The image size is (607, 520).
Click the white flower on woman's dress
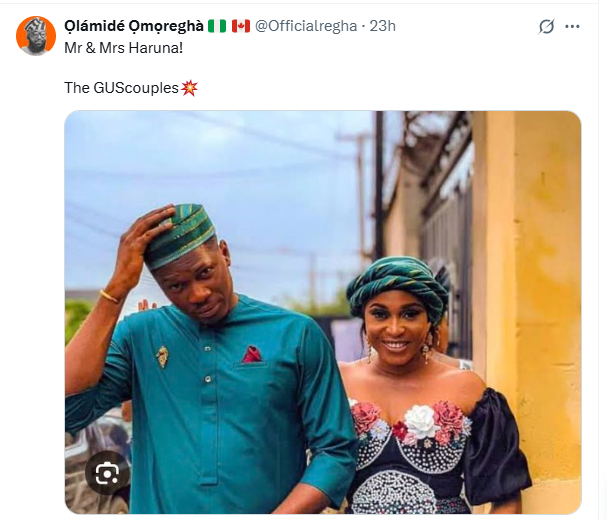420,421
